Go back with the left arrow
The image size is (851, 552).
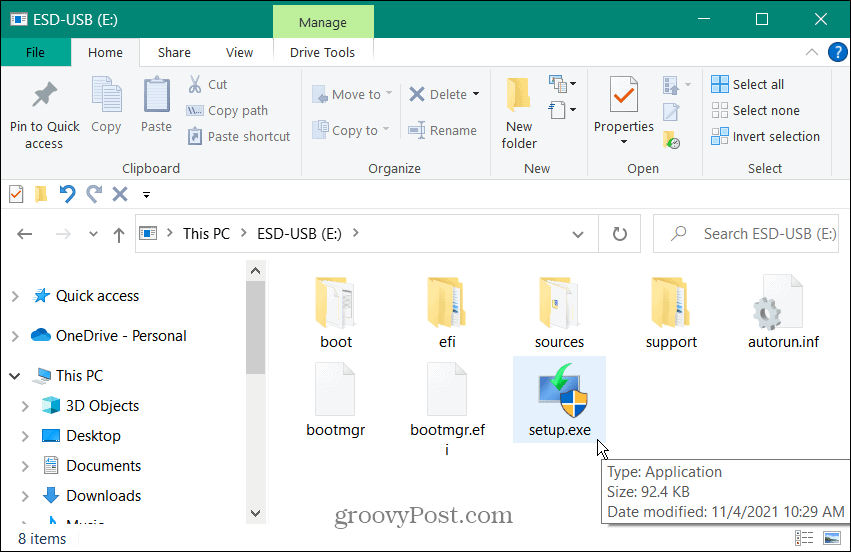click(24, 234)
